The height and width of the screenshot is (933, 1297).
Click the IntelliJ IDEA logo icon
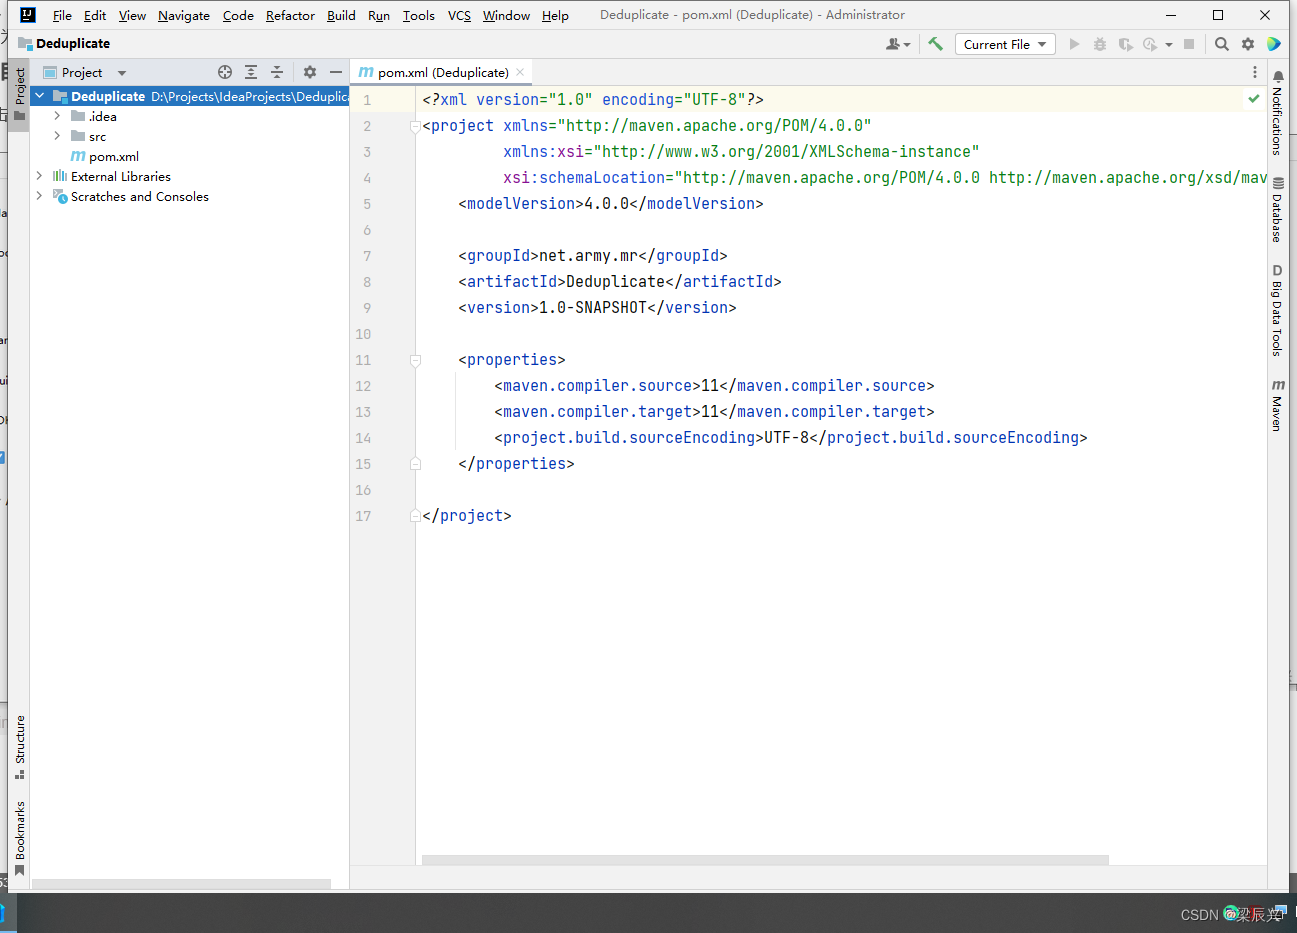click(x=28, y=15)
